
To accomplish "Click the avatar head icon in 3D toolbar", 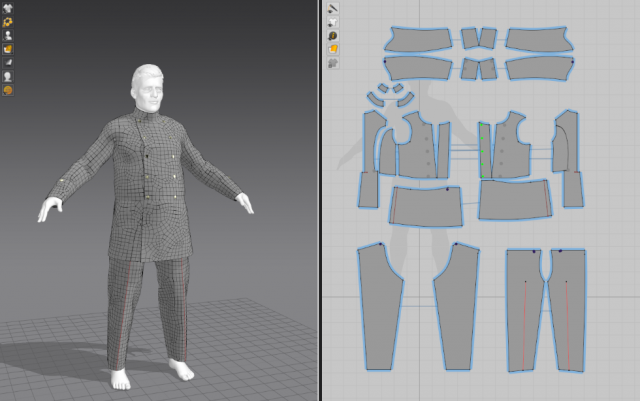I will pos(8,76).
